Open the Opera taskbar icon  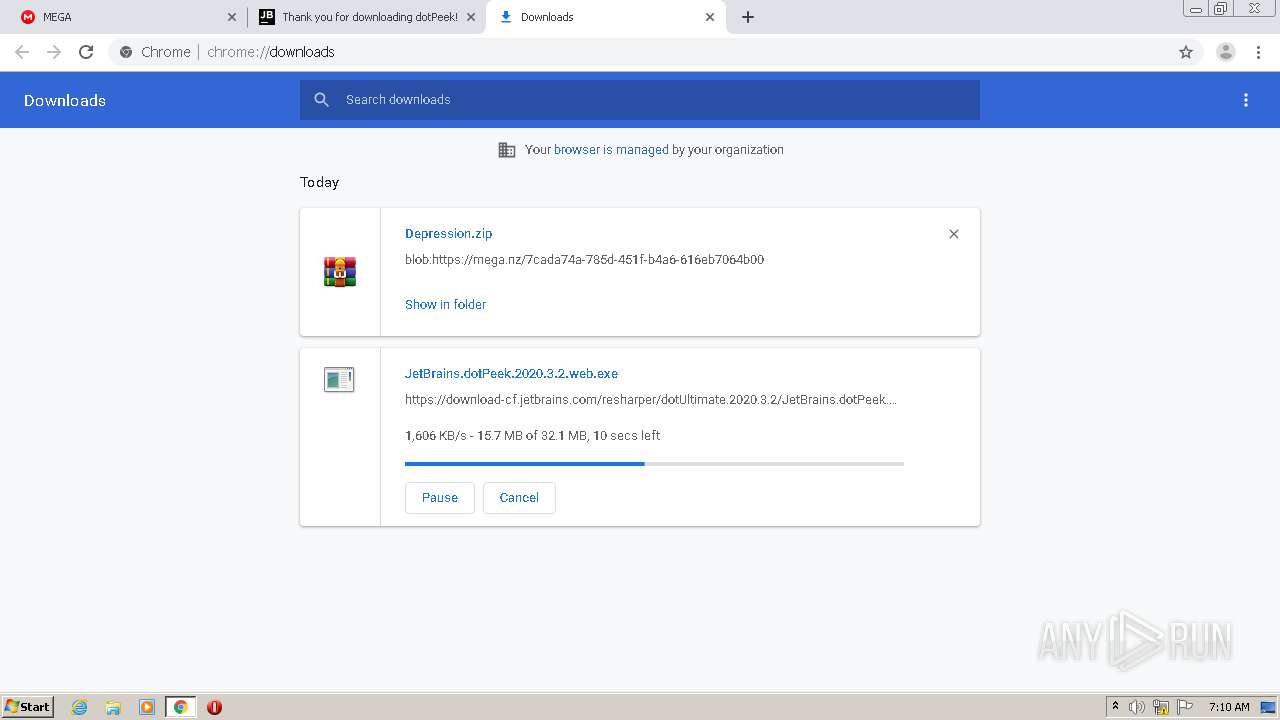(x=214, y=707)
